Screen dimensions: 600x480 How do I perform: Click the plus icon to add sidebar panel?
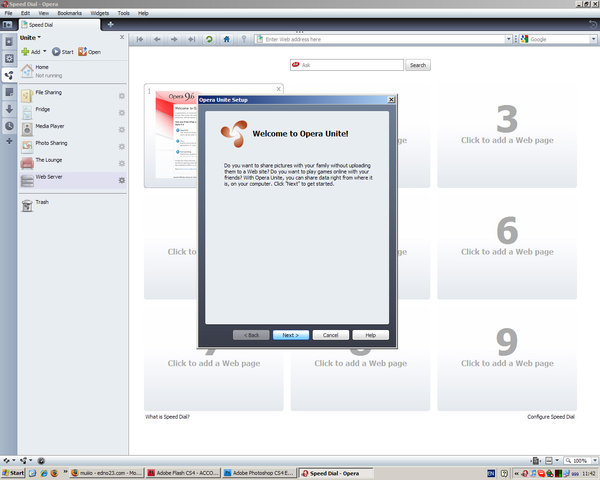click(9, 141)
